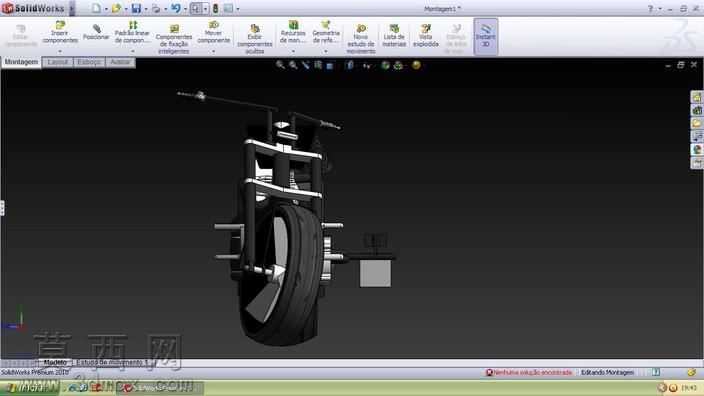Click the Select cursor tool icon

(x=196, y=9)
